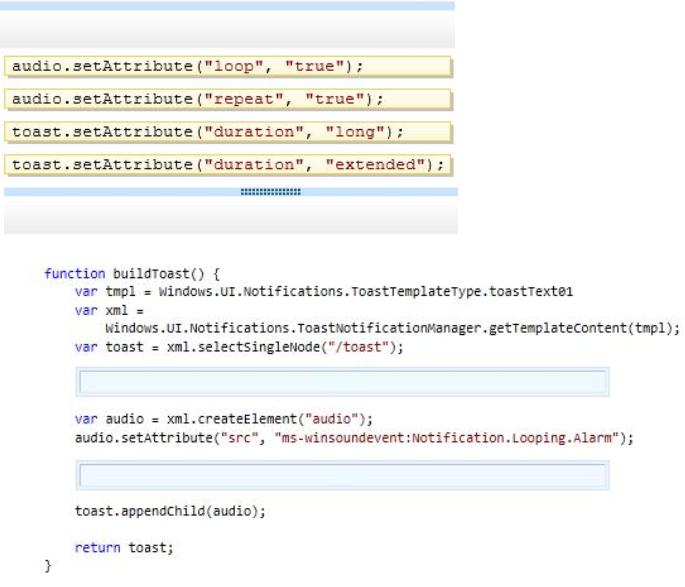Click the xml.selectSingleNode("/toast") line
Viewport: 685px width, 587px height.
(239, 348)
